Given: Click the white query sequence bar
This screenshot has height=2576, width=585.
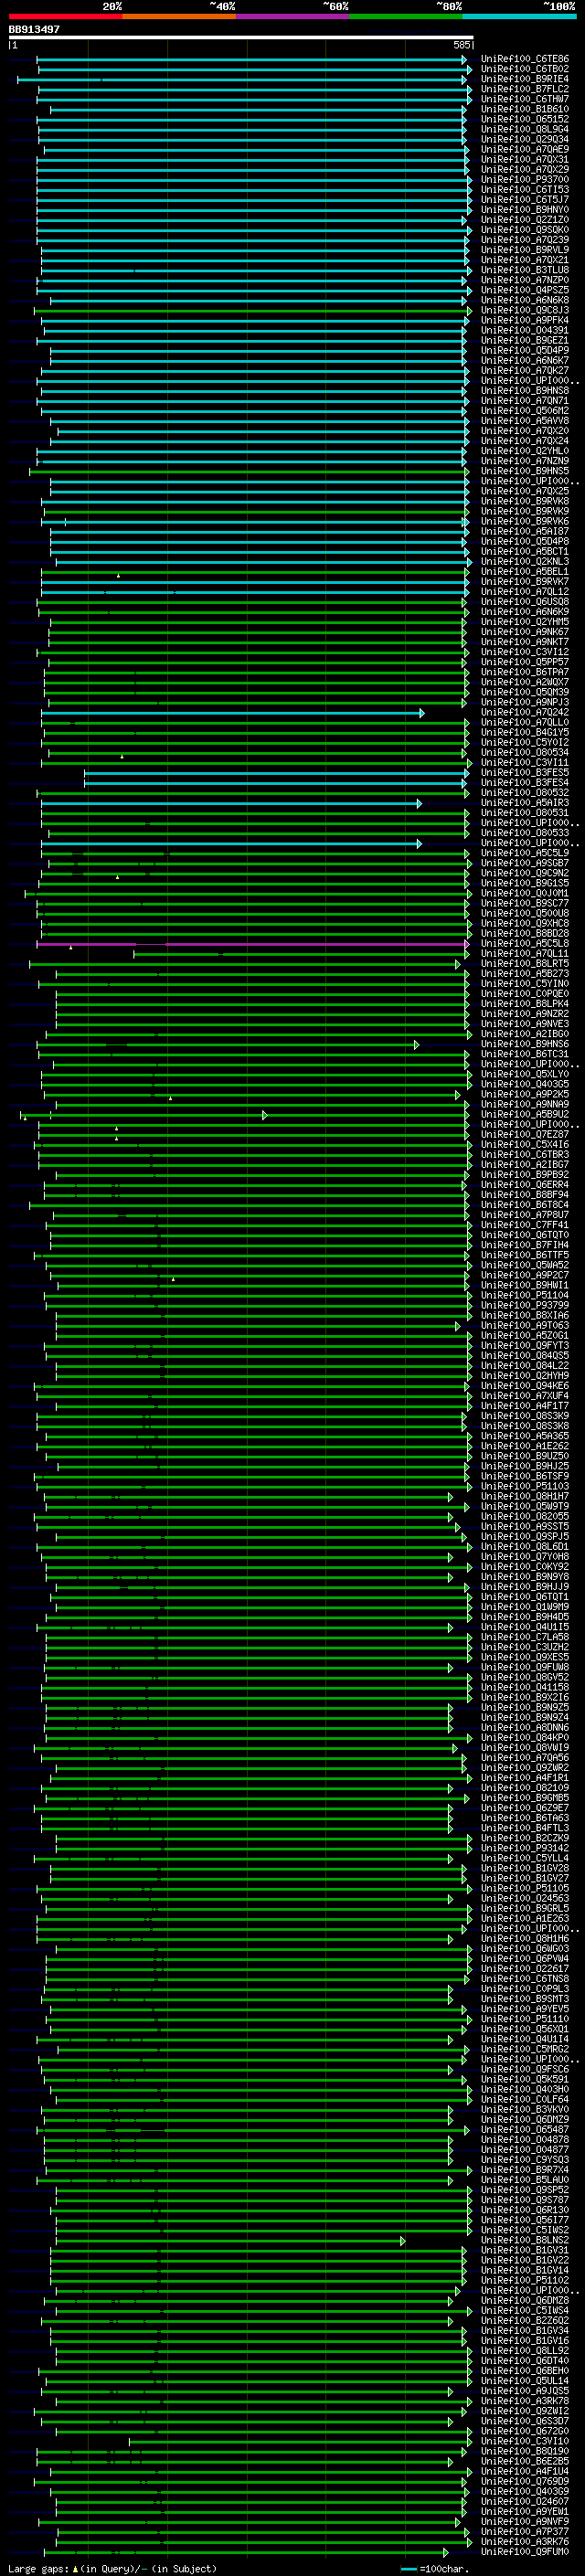Looking at the screenshot, I should pyautogui.click(x=240, y=37).
